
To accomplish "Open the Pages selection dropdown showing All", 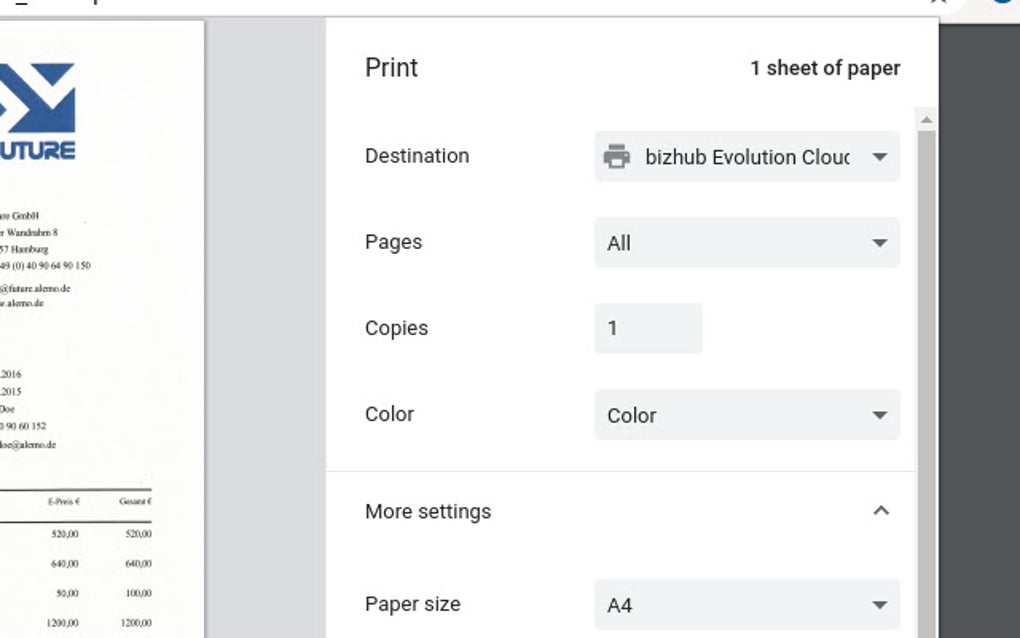I will pos(747,243).
